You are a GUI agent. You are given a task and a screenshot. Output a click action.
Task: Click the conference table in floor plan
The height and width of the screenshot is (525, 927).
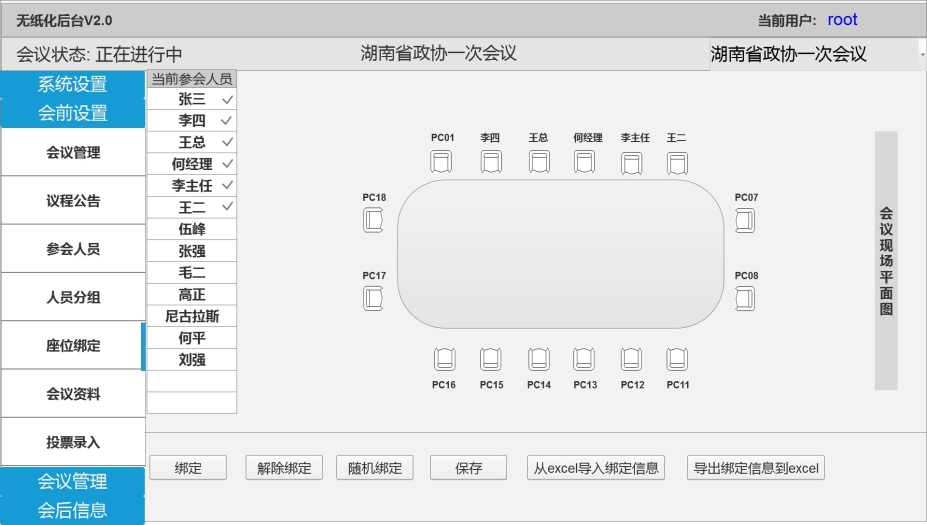tap(560, 254)
